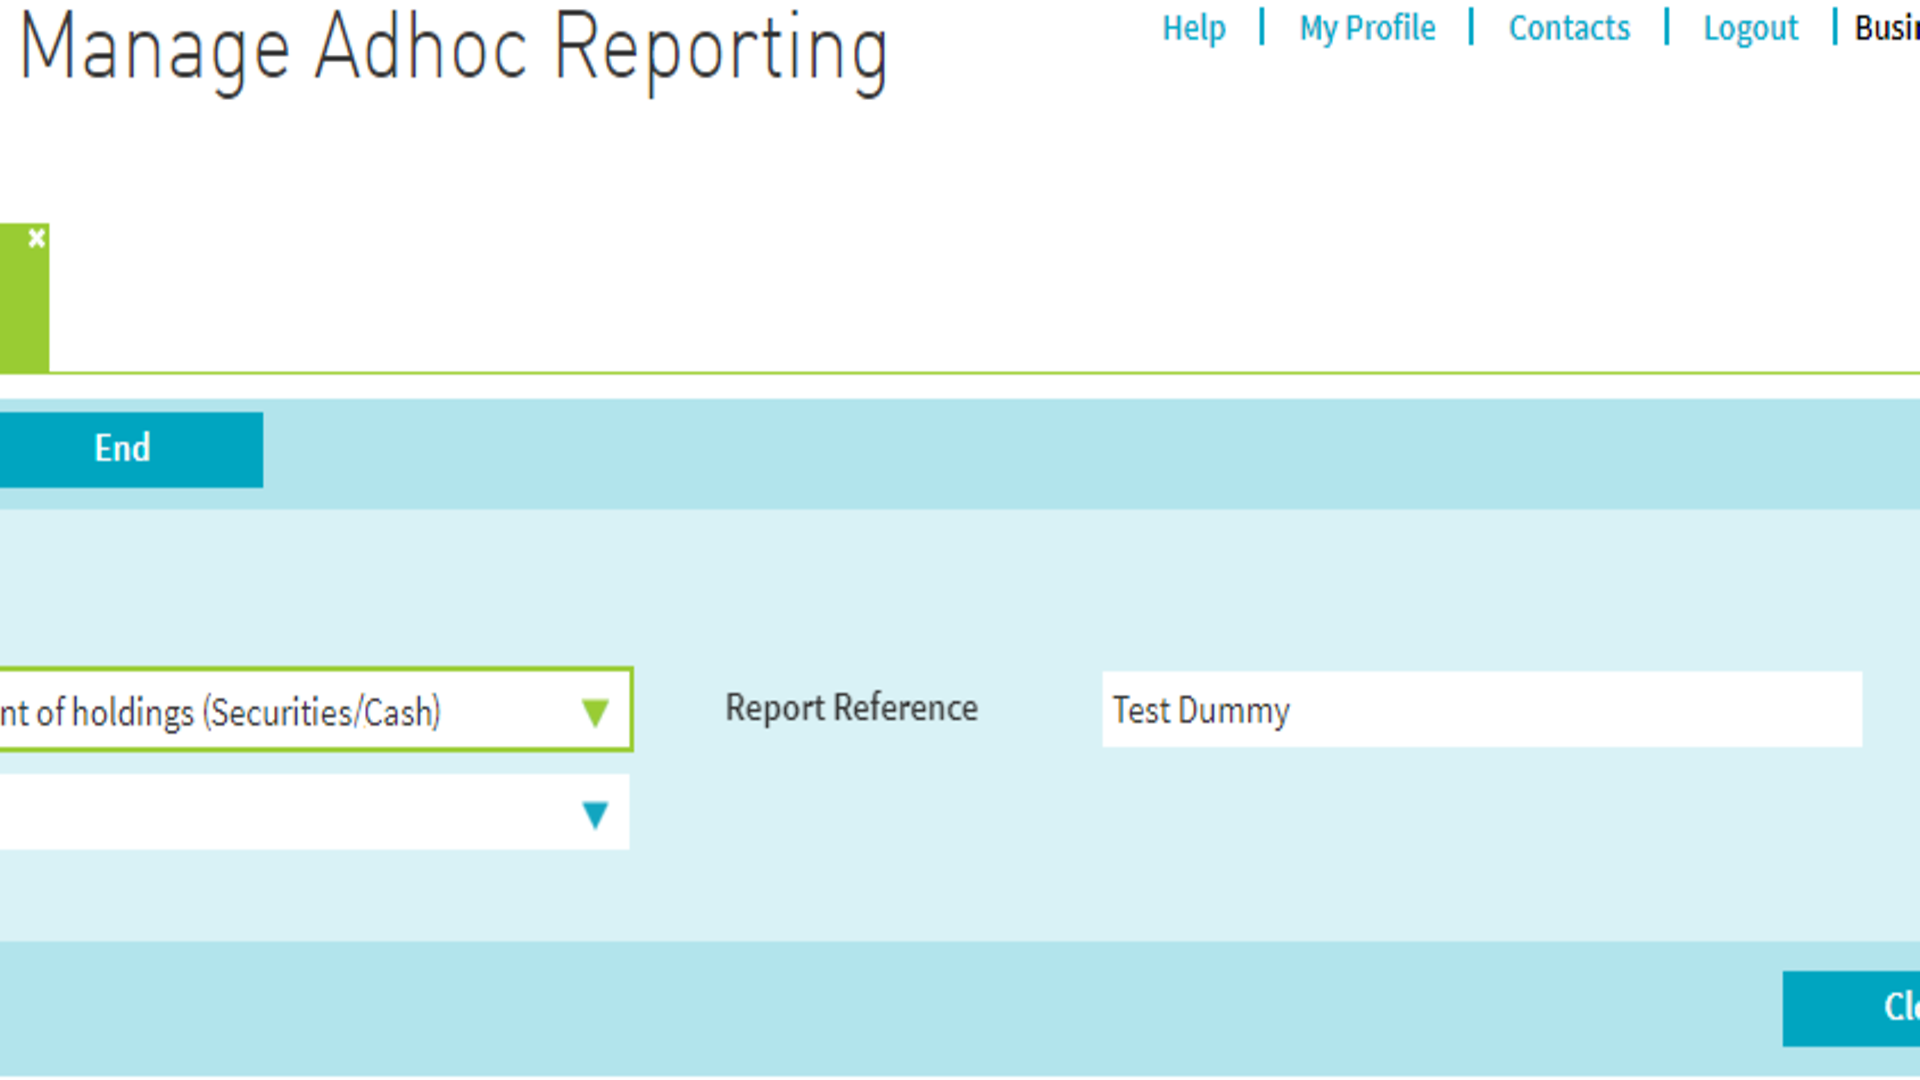Image resolution: width=1920 pixels, height=1080 pixels.
Task: Select the green tab
Action: coord(23,310)
